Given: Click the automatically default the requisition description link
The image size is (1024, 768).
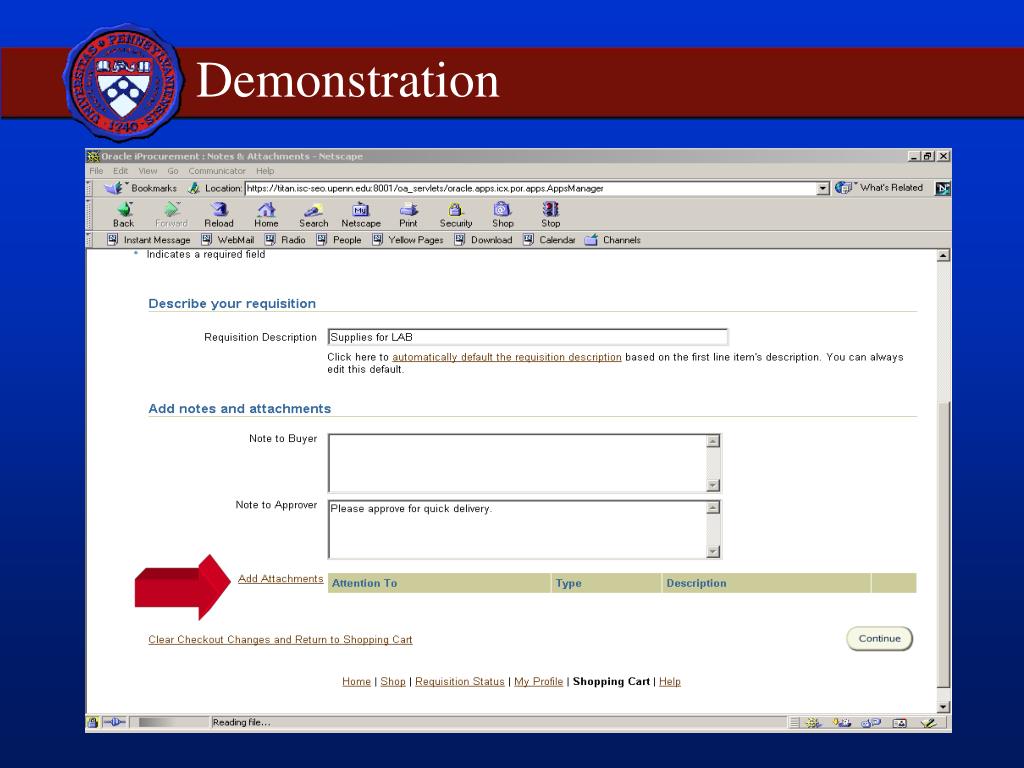Looking at the screenshot, I should (x=507, y=357).
